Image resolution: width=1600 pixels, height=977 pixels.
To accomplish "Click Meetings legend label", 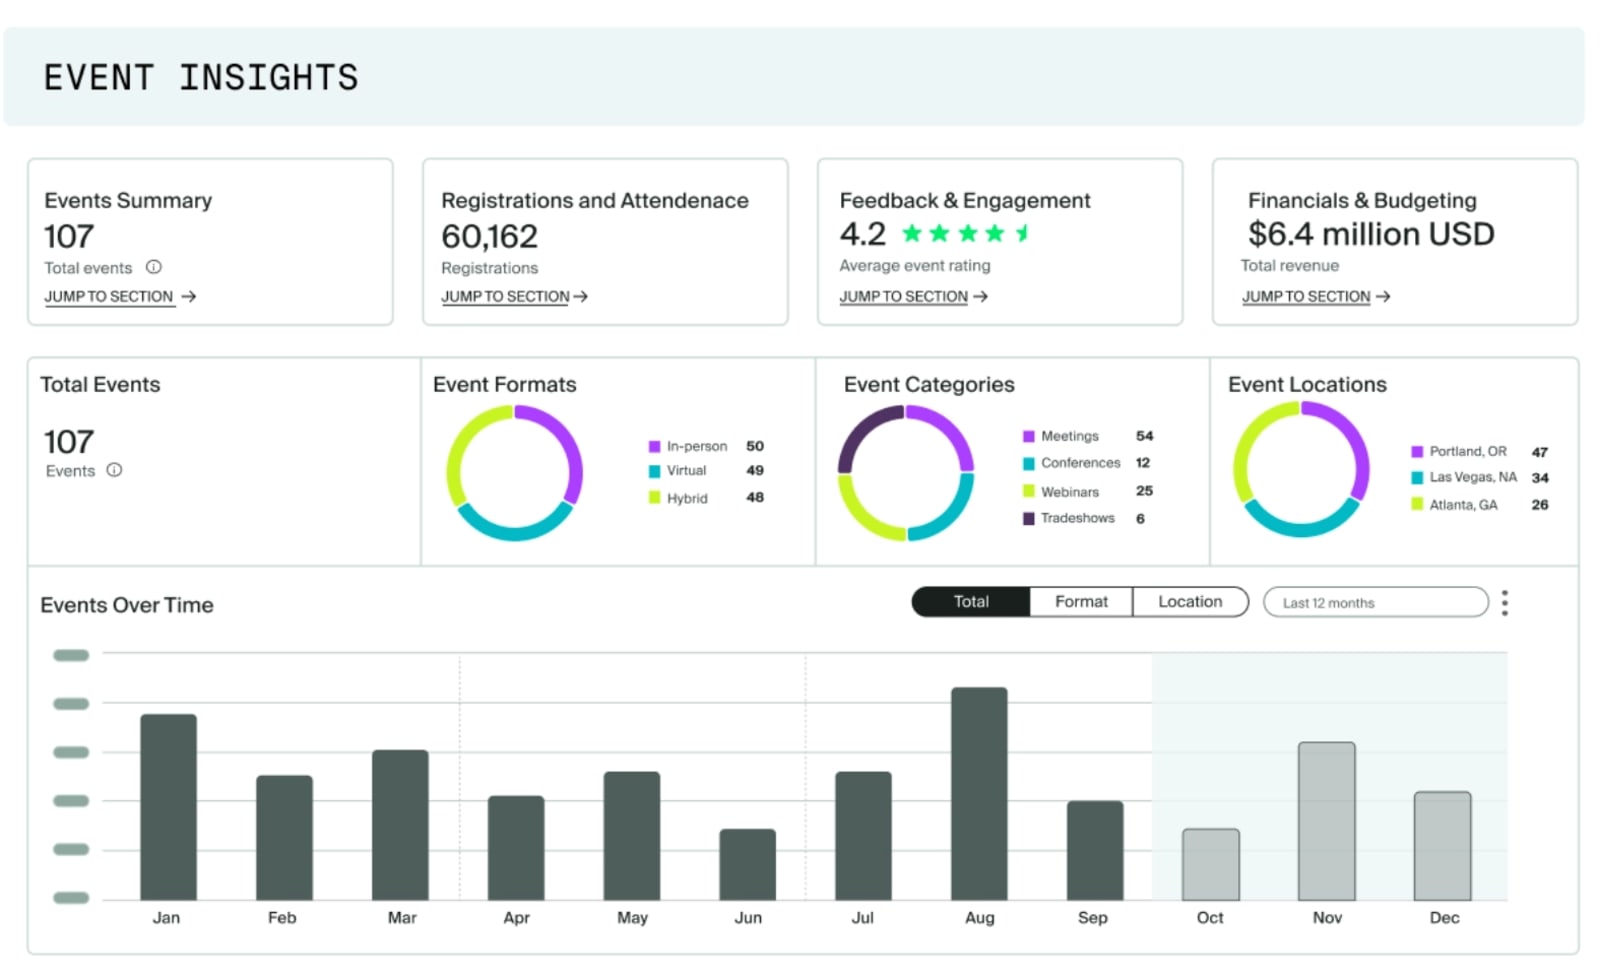I will pyautogui.click(x=1070, y=437).
